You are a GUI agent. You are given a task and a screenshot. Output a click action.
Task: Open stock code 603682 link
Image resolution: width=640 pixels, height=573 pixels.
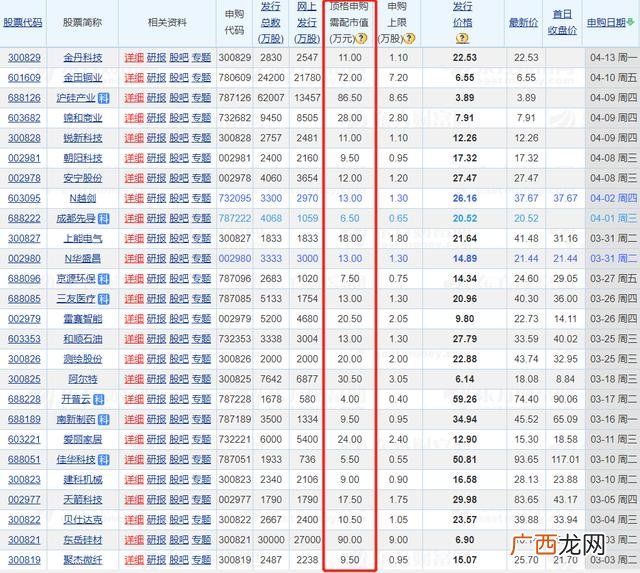[x=24, y=118]
